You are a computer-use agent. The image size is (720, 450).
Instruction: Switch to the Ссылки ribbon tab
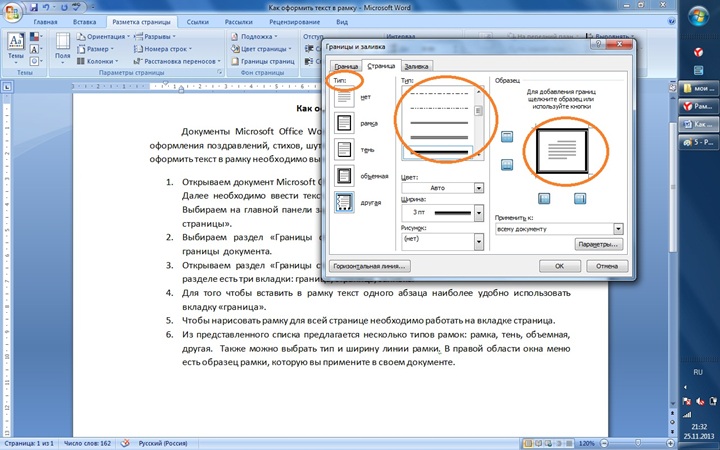pyautogui.click(x=196, y=22)
